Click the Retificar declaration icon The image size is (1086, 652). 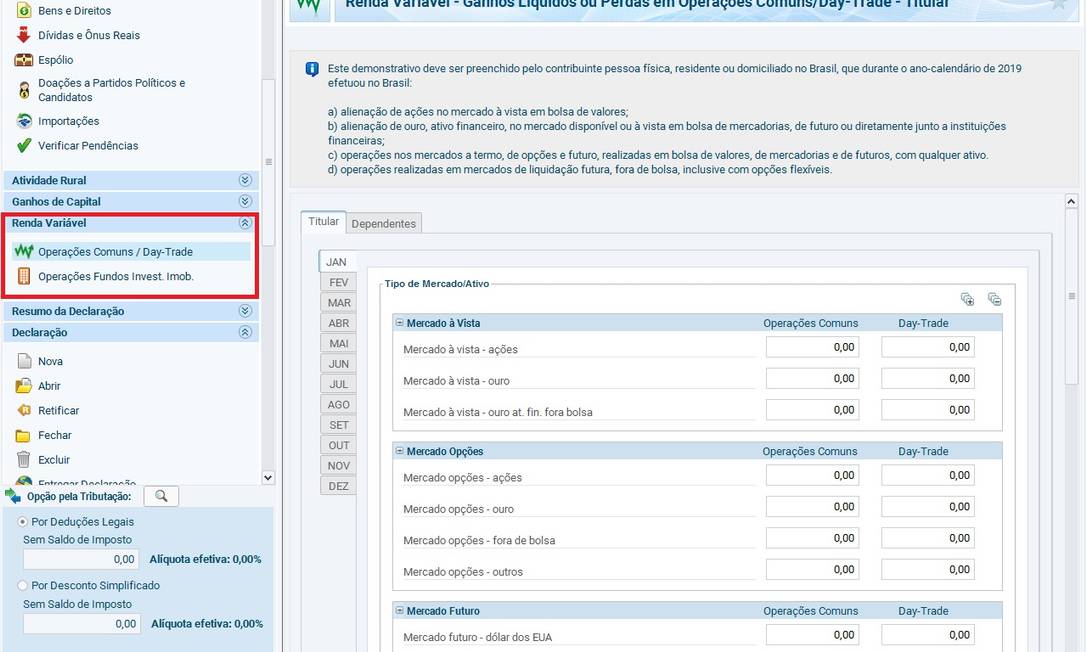click(x=24, y=410)
